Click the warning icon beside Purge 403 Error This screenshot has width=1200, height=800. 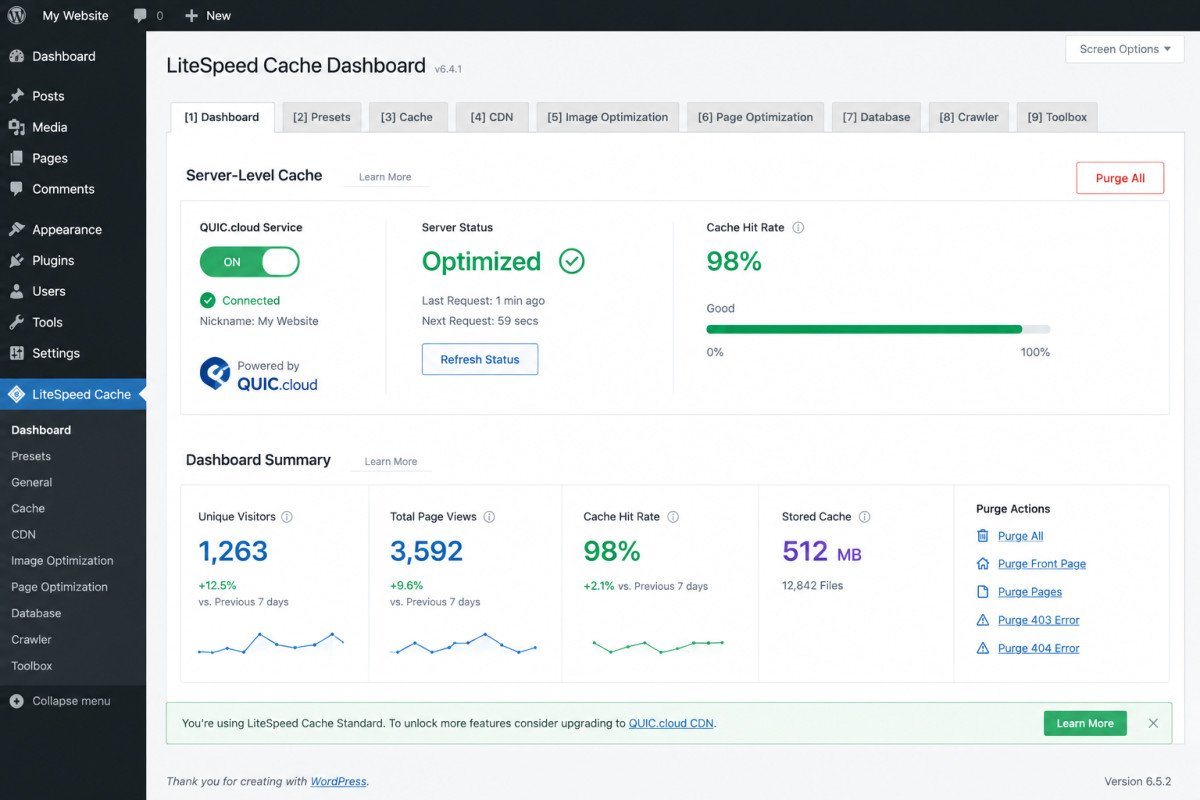click(983, 620)
